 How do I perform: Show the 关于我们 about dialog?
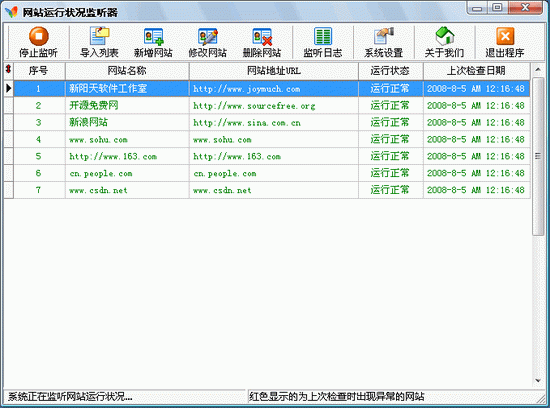(x=444, y=42)
